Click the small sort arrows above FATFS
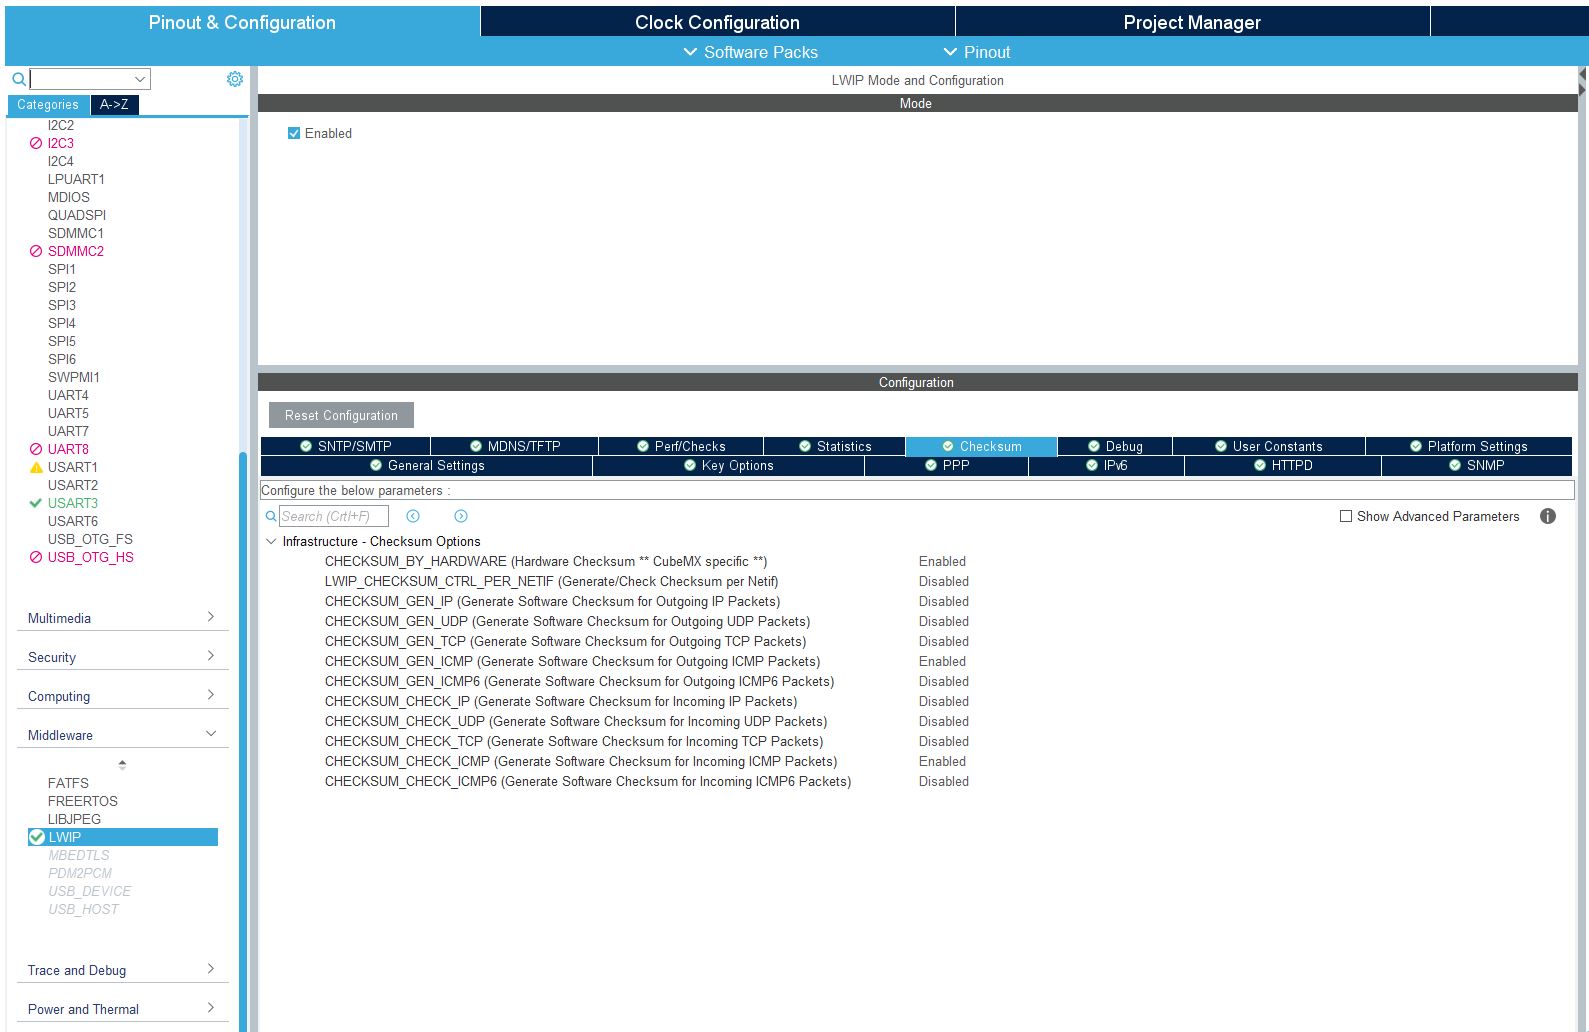The height and width of the screenshot is (1032, 1589). (122, 764)
